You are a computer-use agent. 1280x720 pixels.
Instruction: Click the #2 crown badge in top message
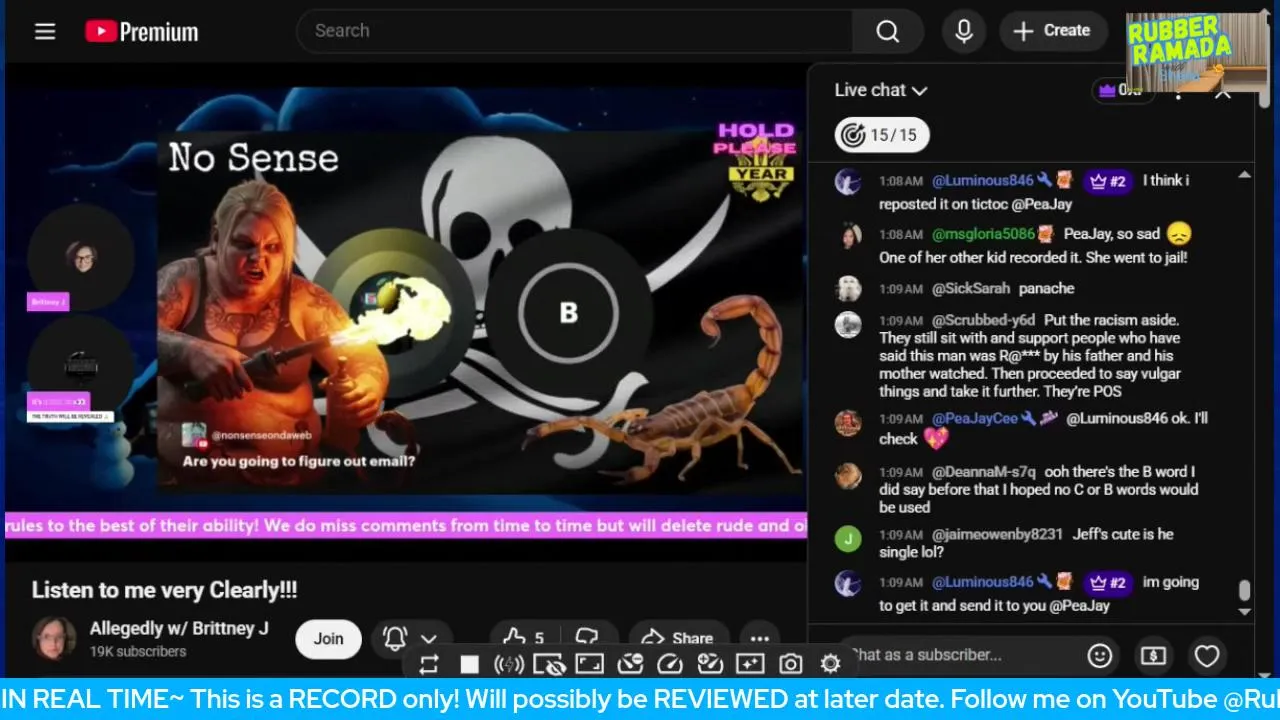(1108, 181)
